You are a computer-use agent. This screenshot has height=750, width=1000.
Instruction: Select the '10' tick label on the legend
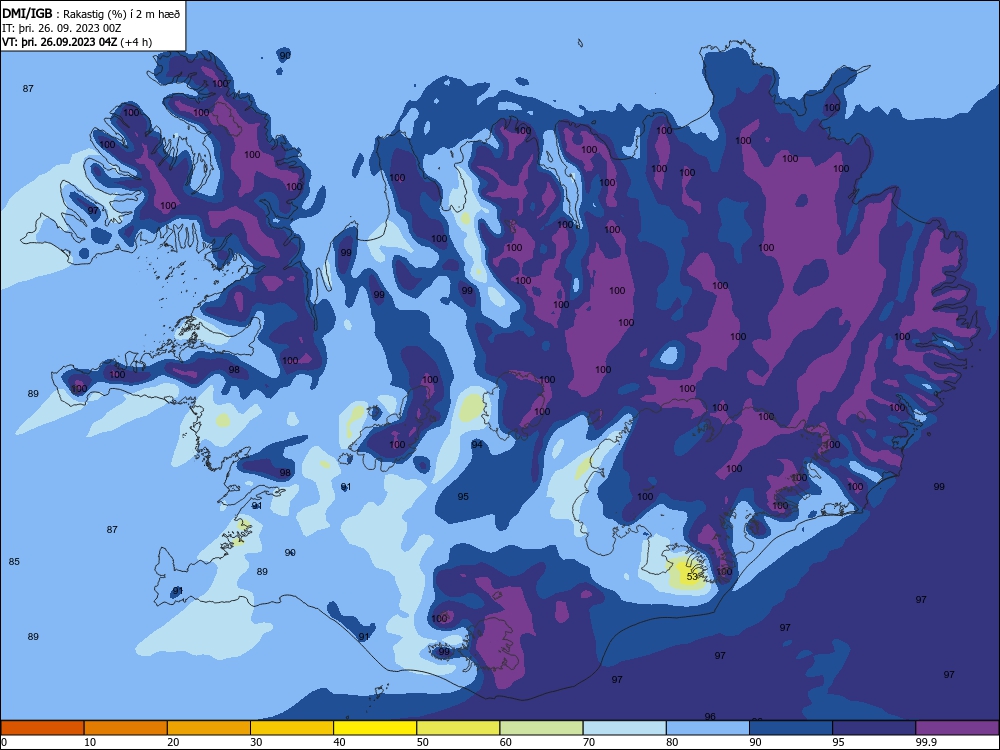click(90, 742)
